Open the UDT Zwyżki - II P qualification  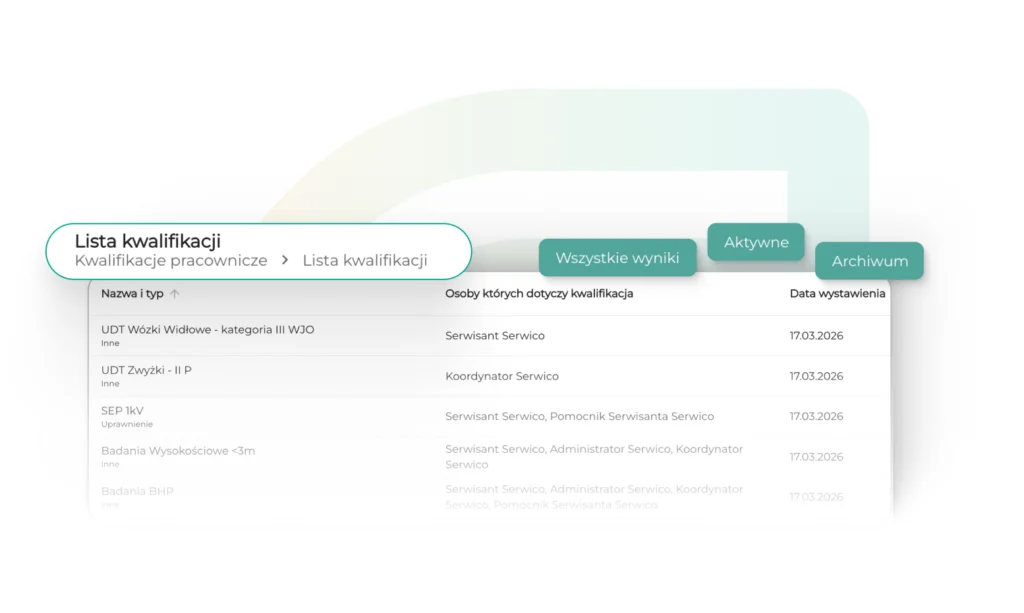[146, 370]
